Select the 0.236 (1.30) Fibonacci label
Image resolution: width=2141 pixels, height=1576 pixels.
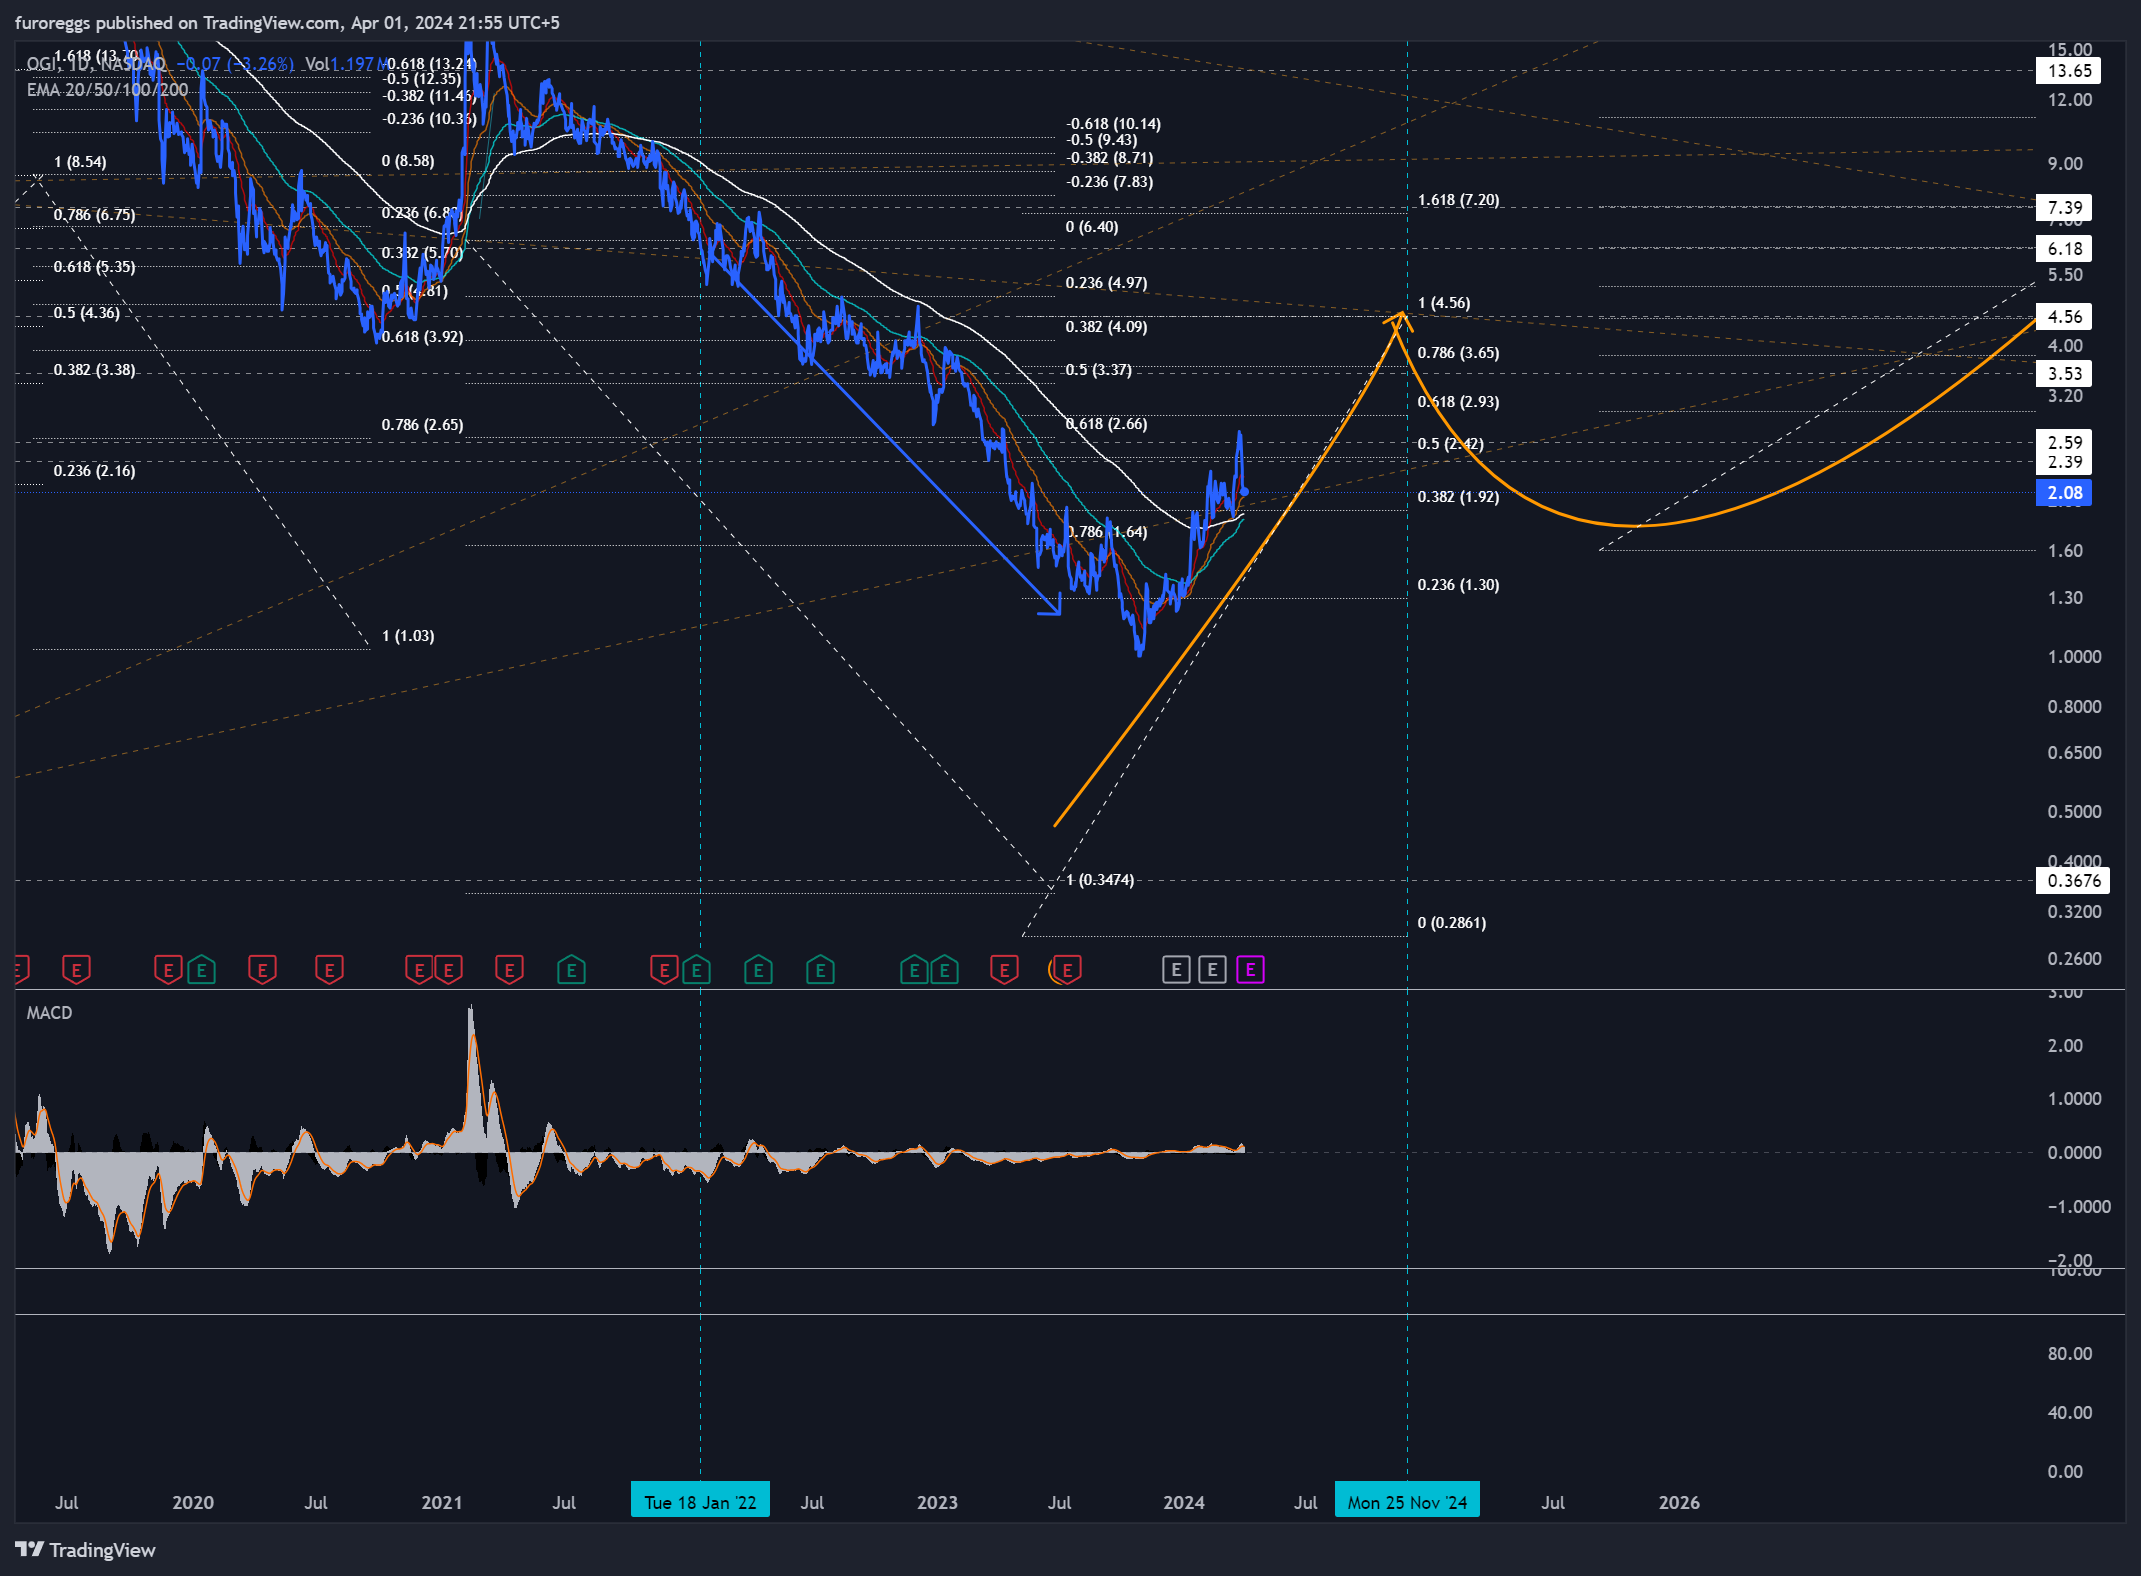pyautogui.click(x=1458, y=585)
